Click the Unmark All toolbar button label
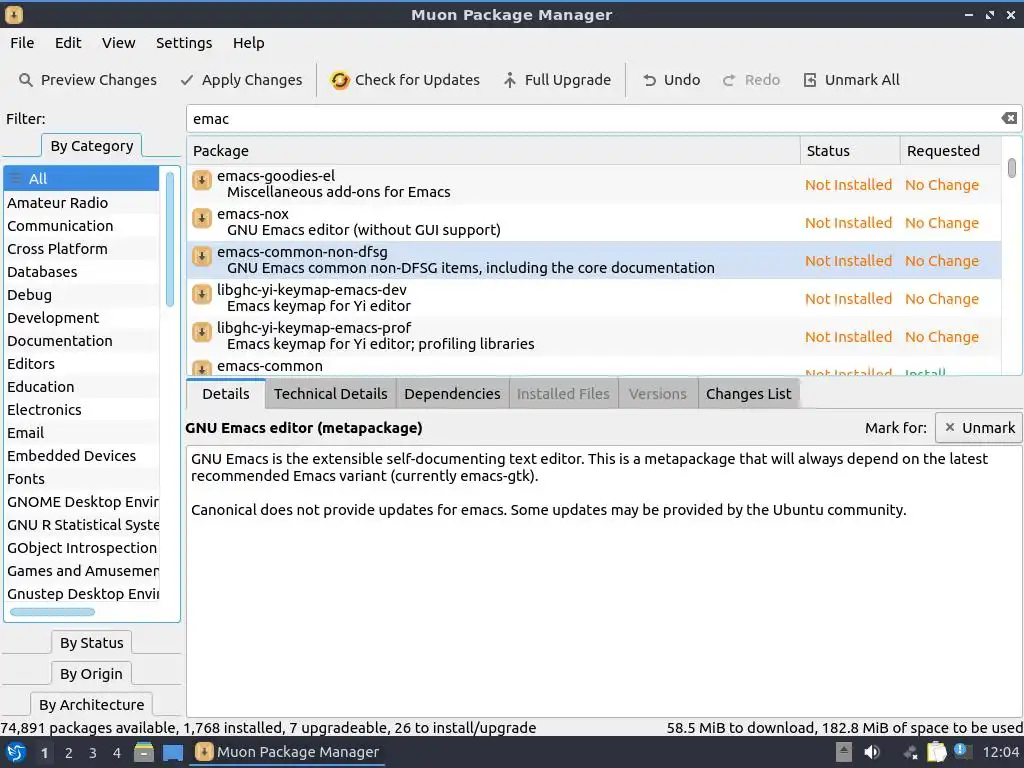Screen dimensions: 1024x768 (x=862, y=80)
